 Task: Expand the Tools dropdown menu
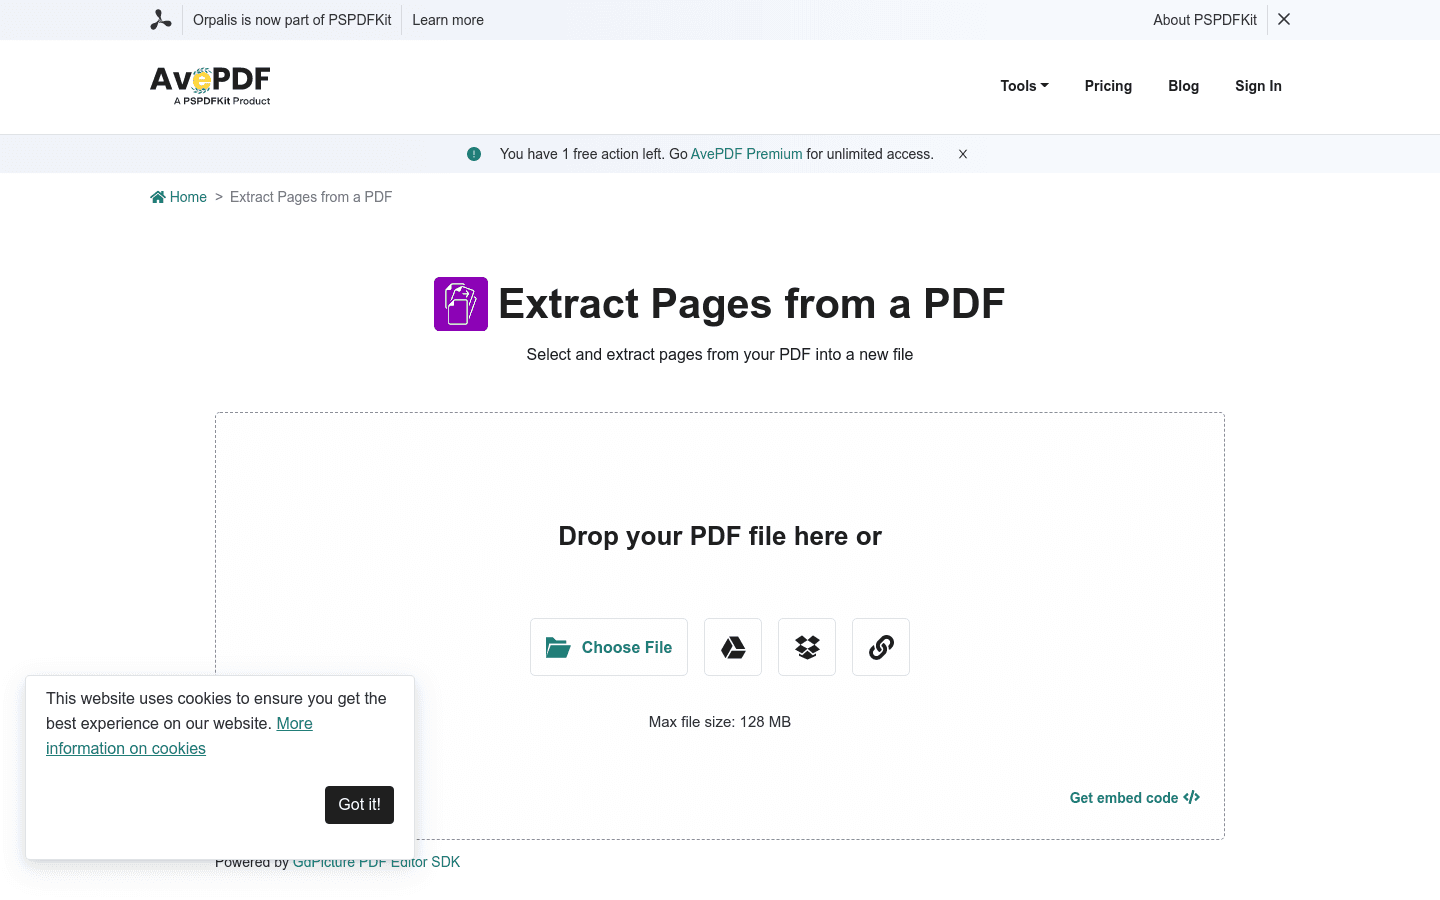pos(1023,86)
